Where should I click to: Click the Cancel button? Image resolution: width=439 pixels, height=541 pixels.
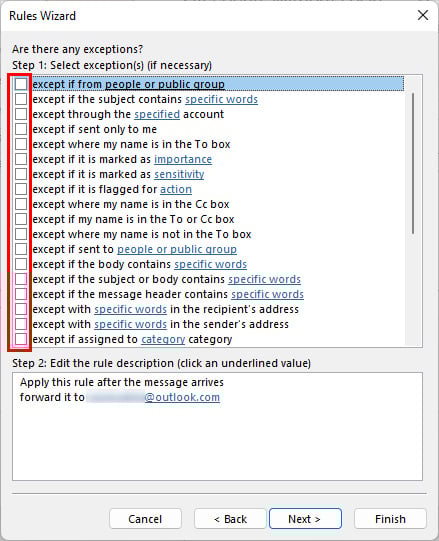(x=145, y=519)
